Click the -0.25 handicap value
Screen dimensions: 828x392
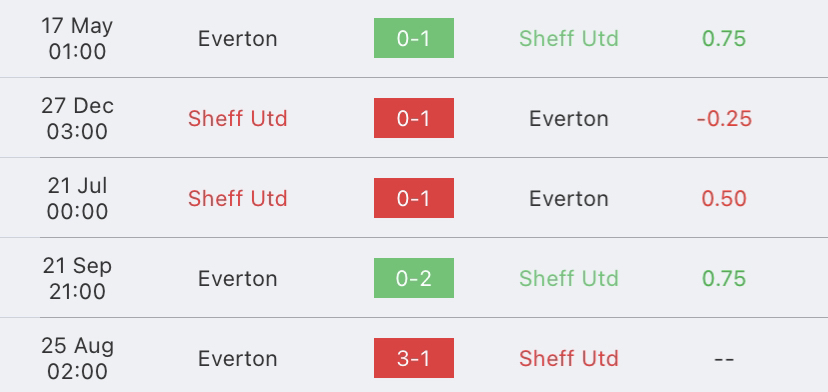[x=724, y=118]
